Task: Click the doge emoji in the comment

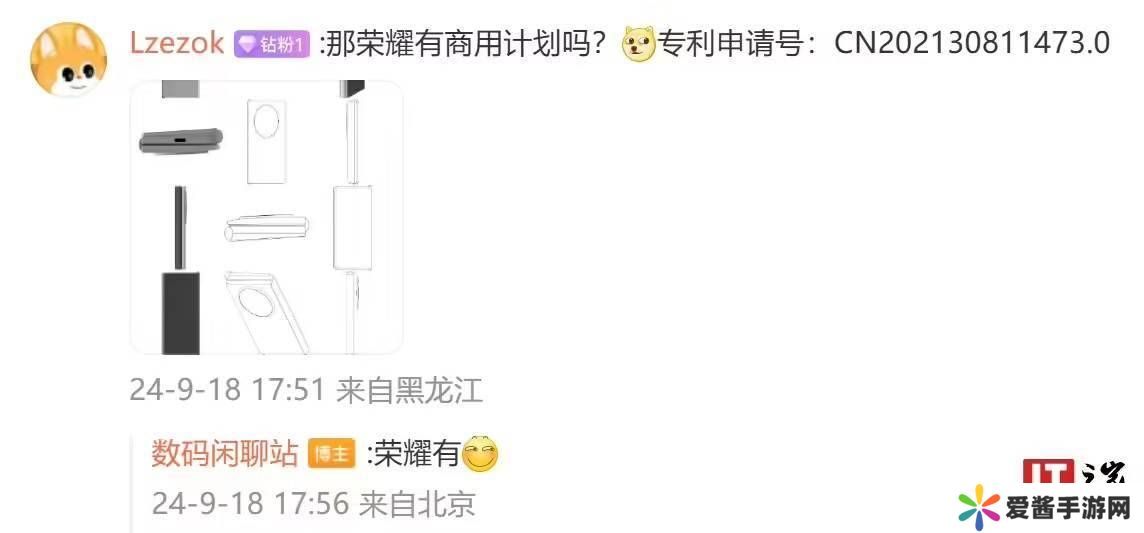Action: tap(638, 46)
